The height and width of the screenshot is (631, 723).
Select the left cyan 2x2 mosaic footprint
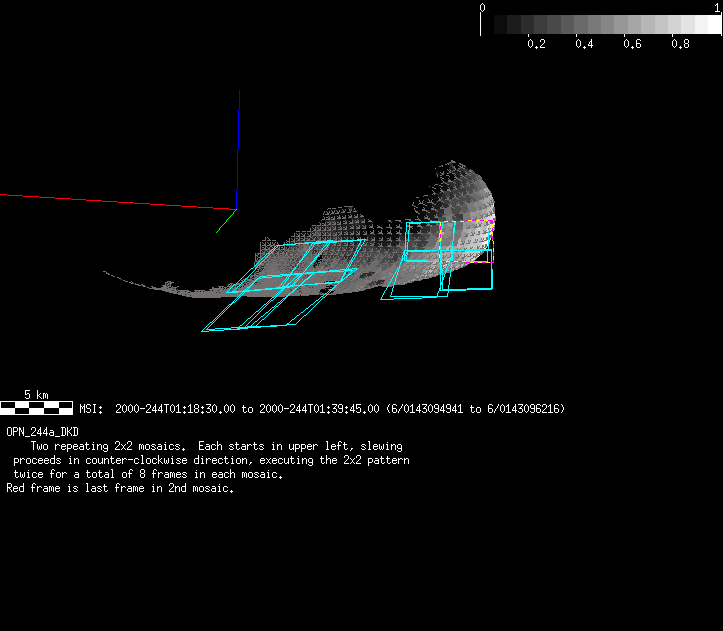click(285, 285)
